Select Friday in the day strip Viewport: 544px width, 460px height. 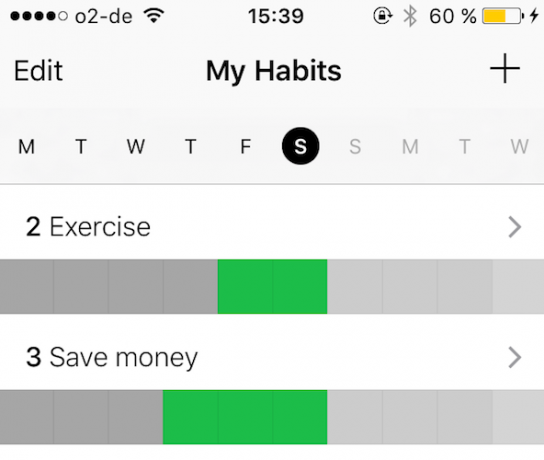tap(246, 146)
